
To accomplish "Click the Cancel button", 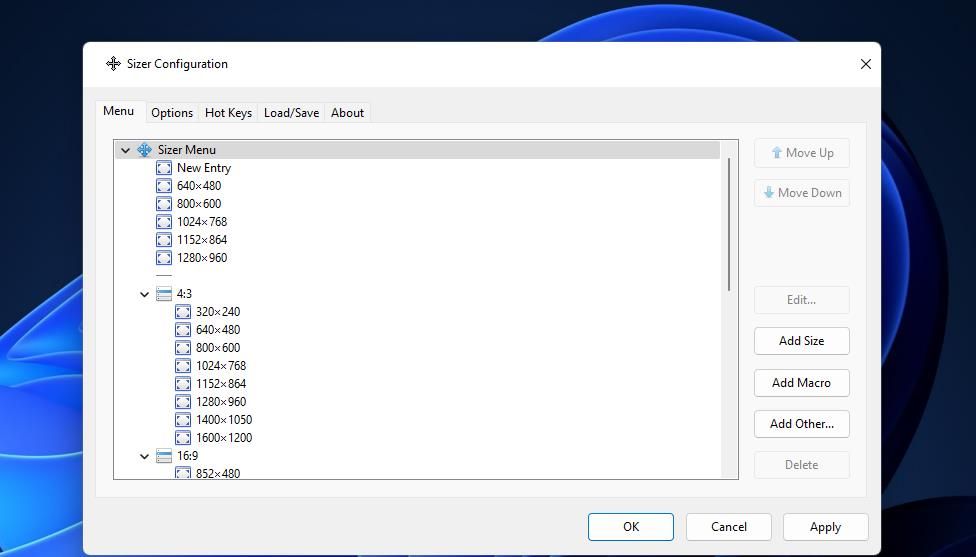I will point(729,527).
